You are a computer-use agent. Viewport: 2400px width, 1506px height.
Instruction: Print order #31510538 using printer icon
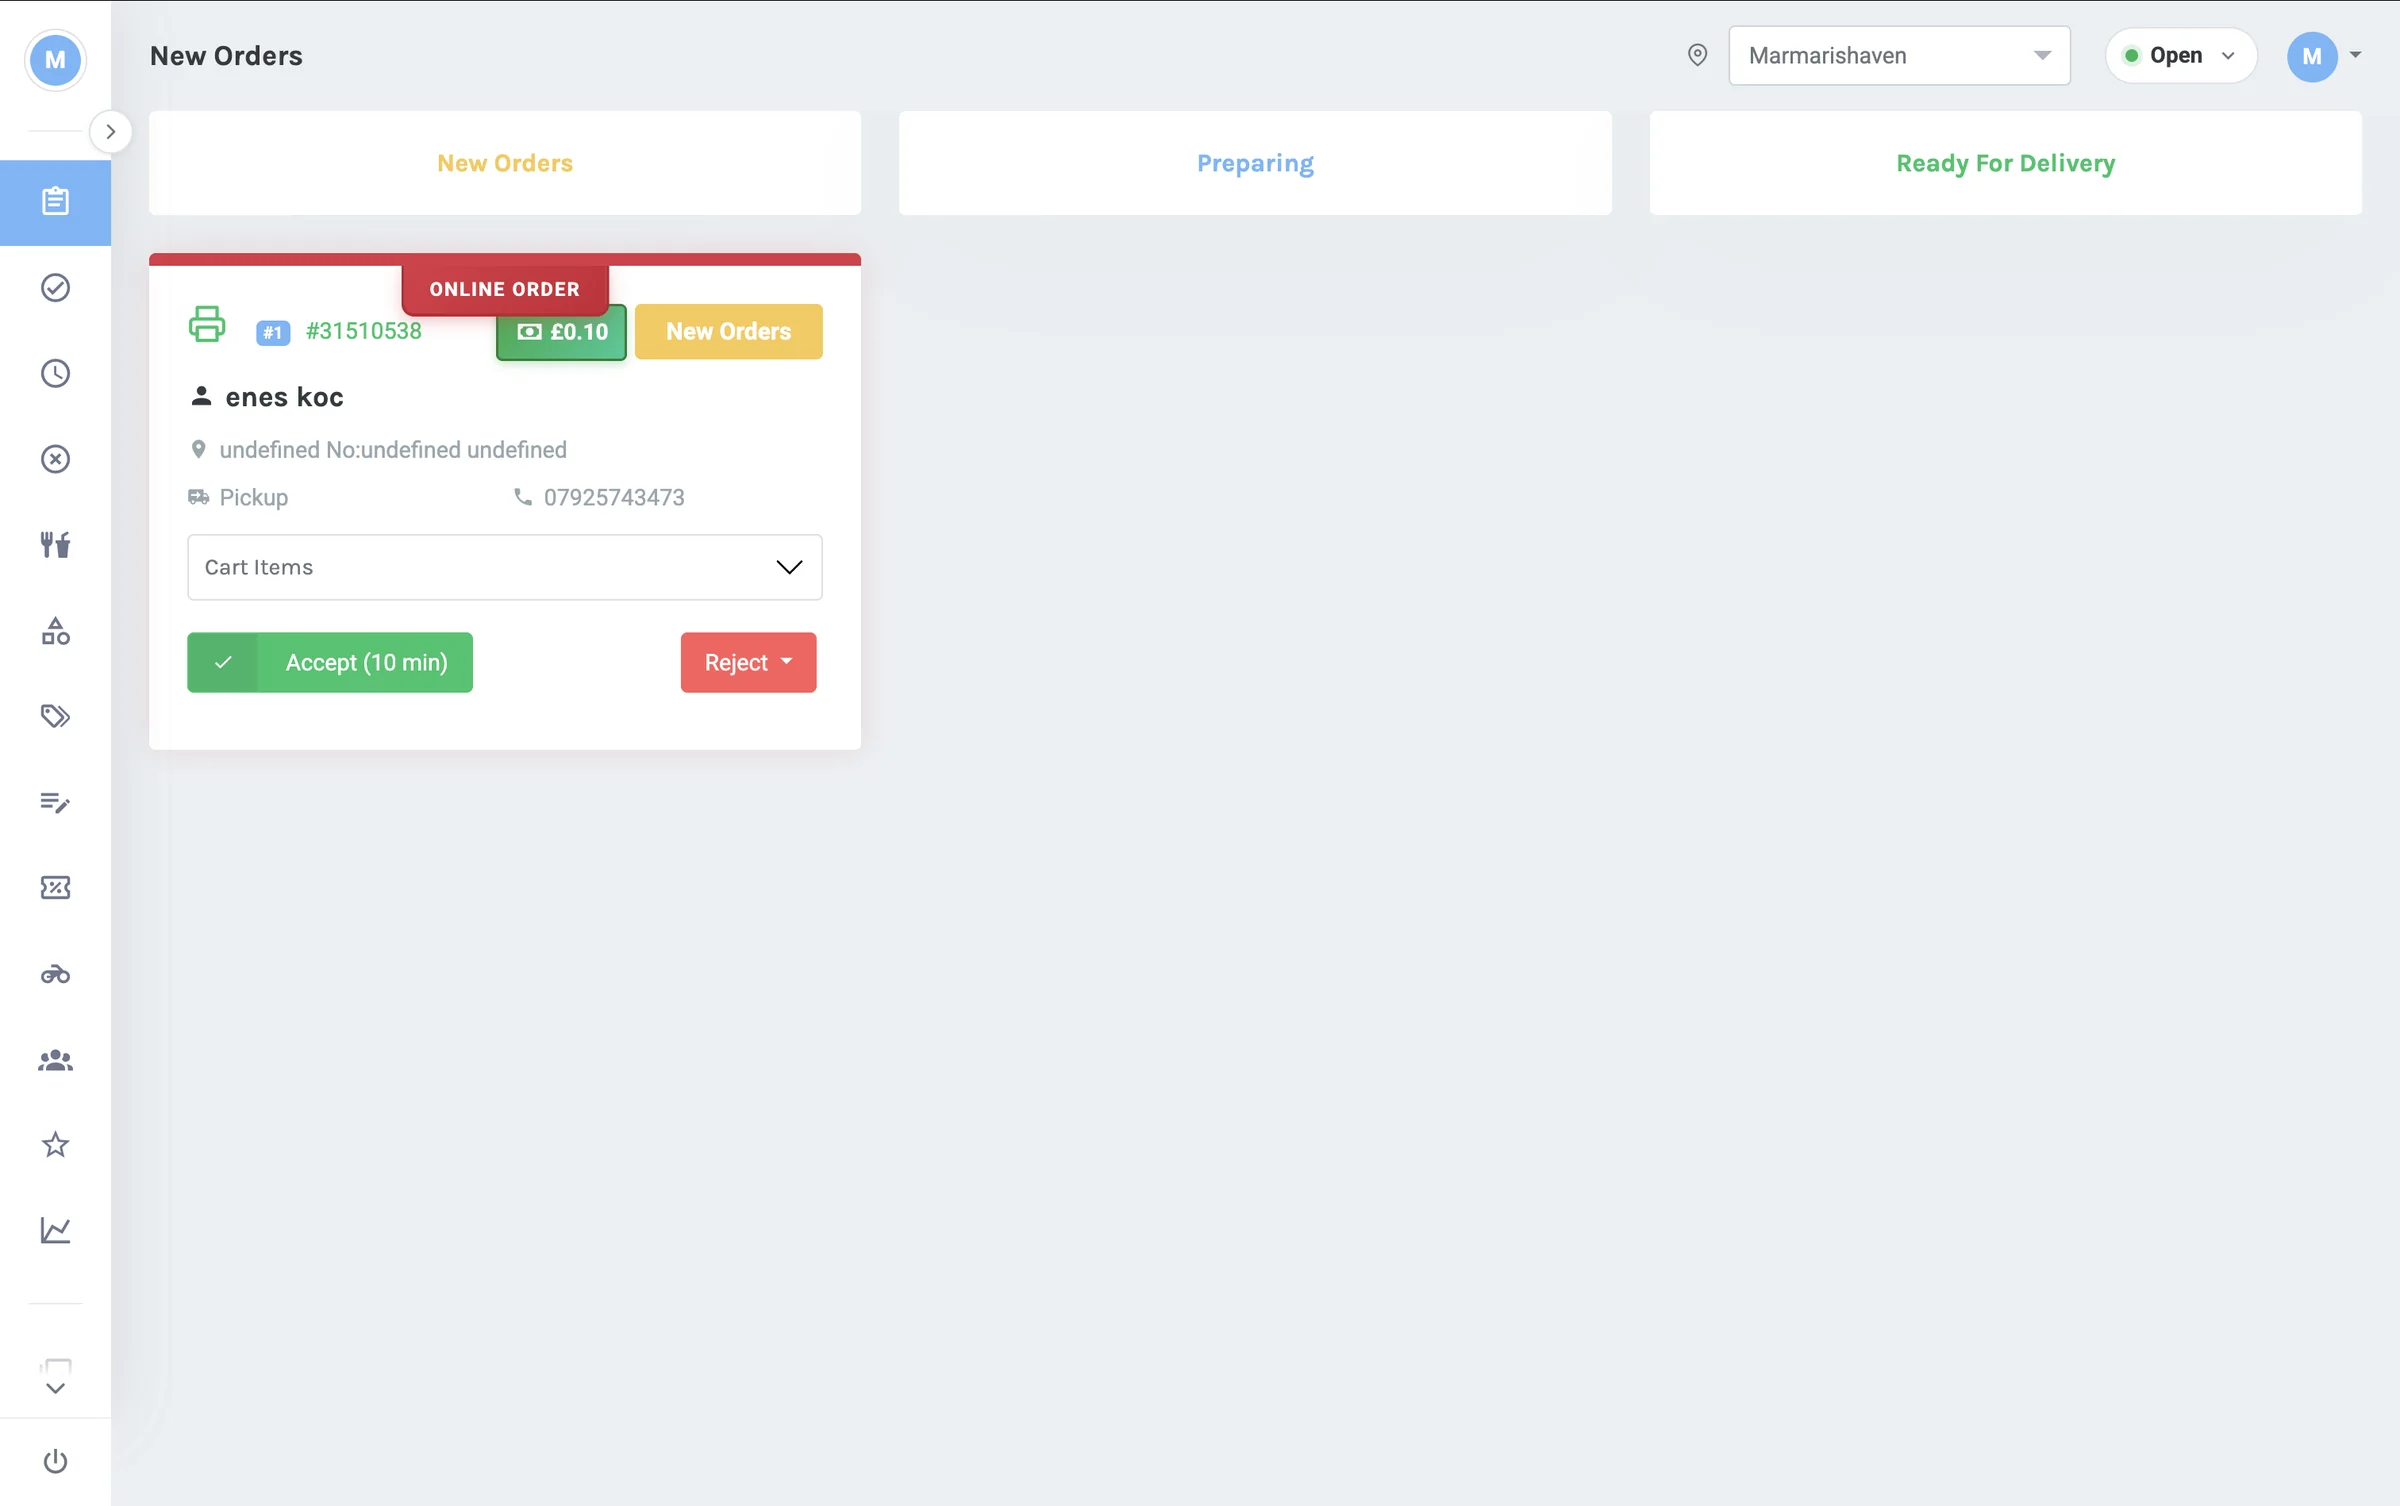click(x=207, y=324)
